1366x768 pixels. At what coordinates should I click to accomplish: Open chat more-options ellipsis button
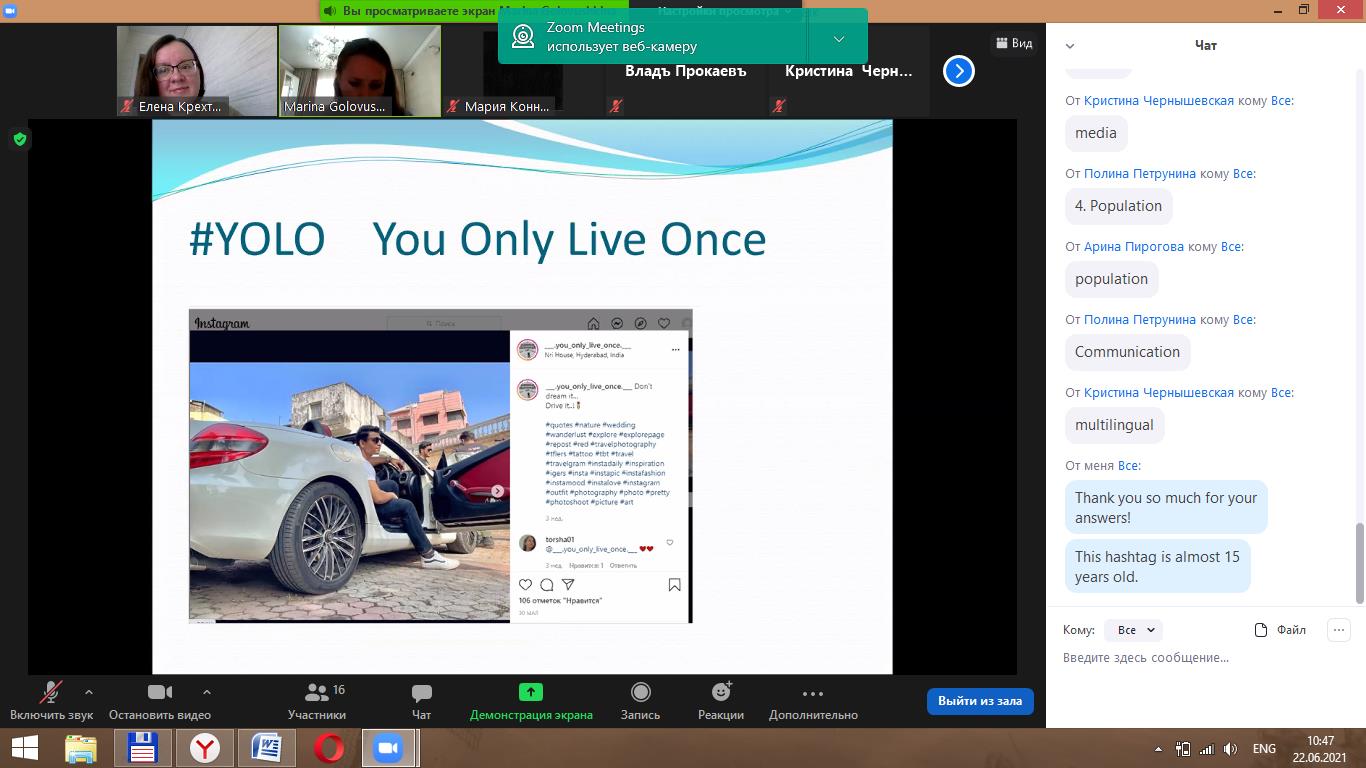1338,630
